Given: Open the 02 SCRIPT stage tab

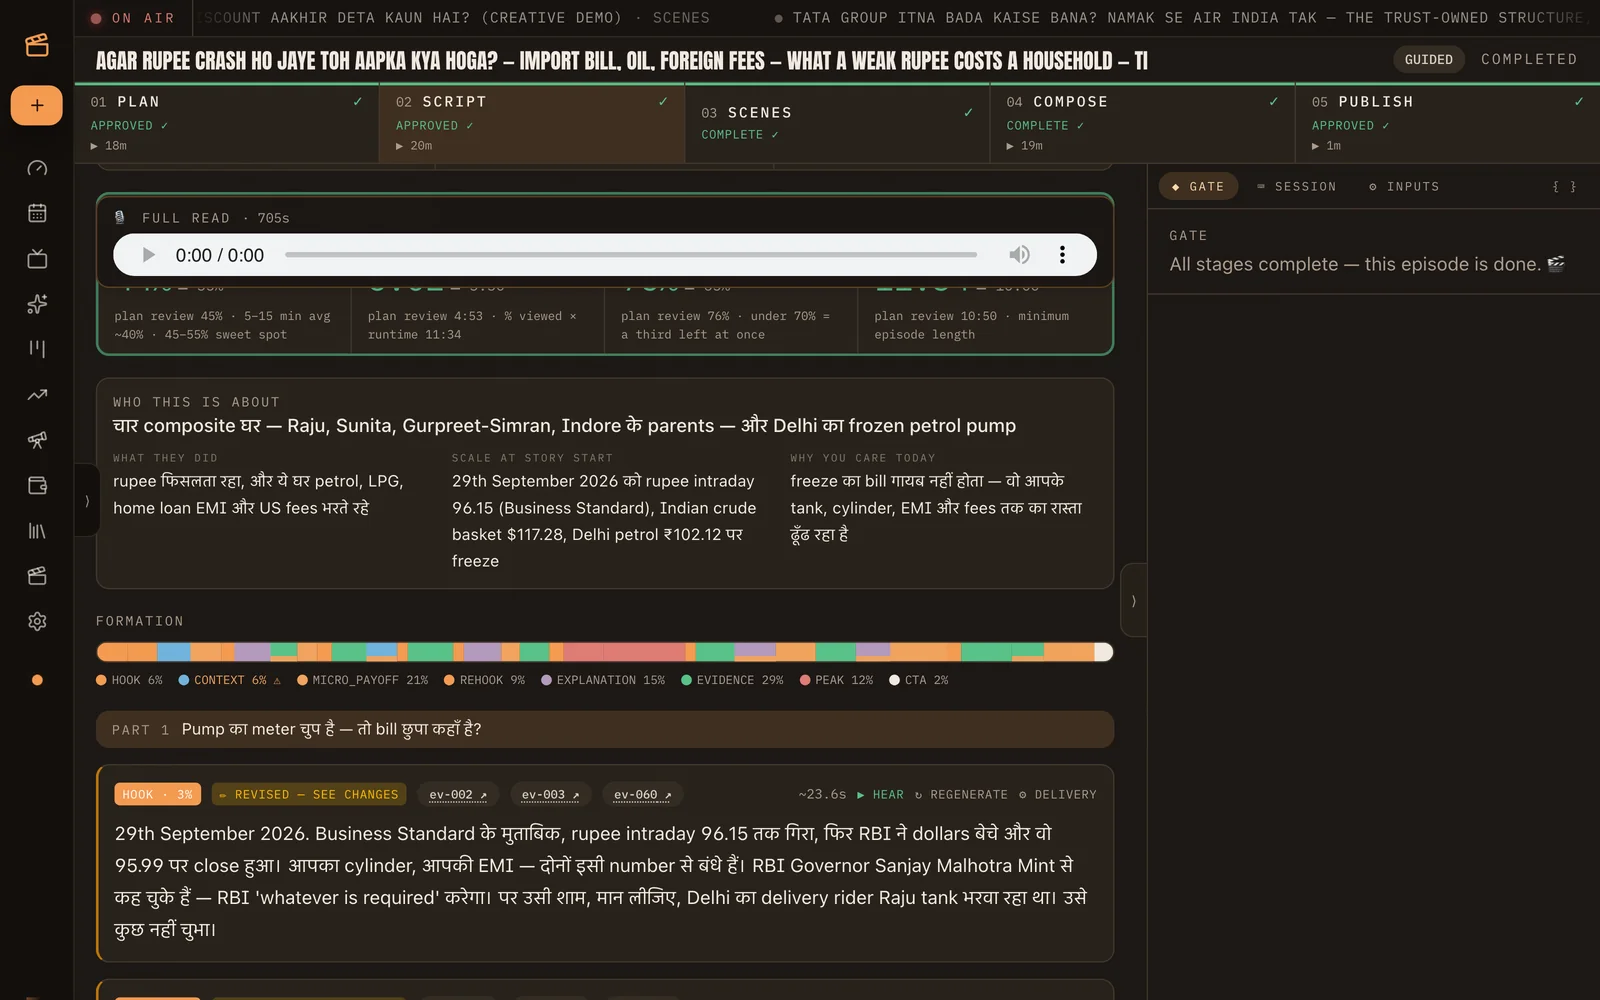Looking at the screenshot, I should point(532,123).
